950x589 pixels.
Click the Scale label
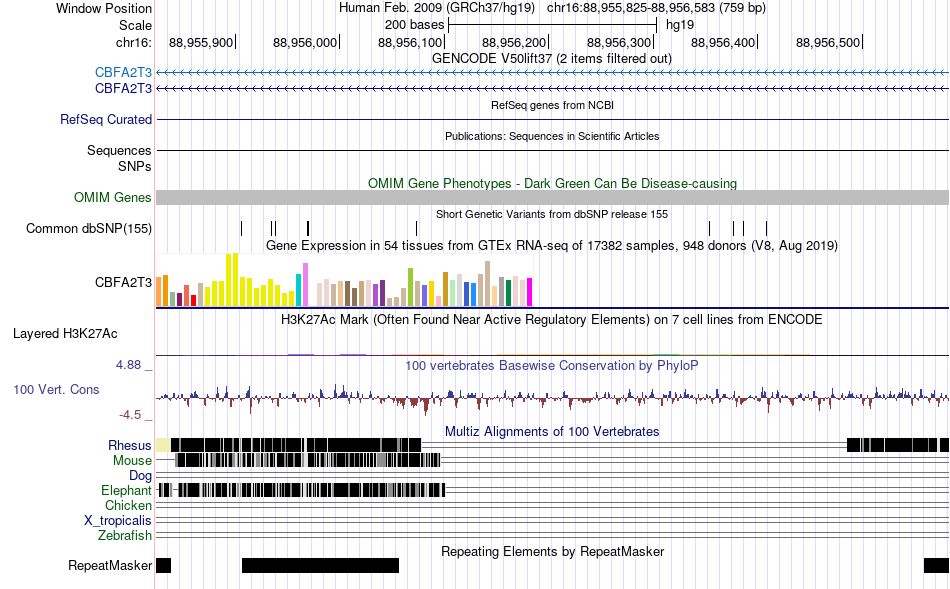(x=135, y=25)
